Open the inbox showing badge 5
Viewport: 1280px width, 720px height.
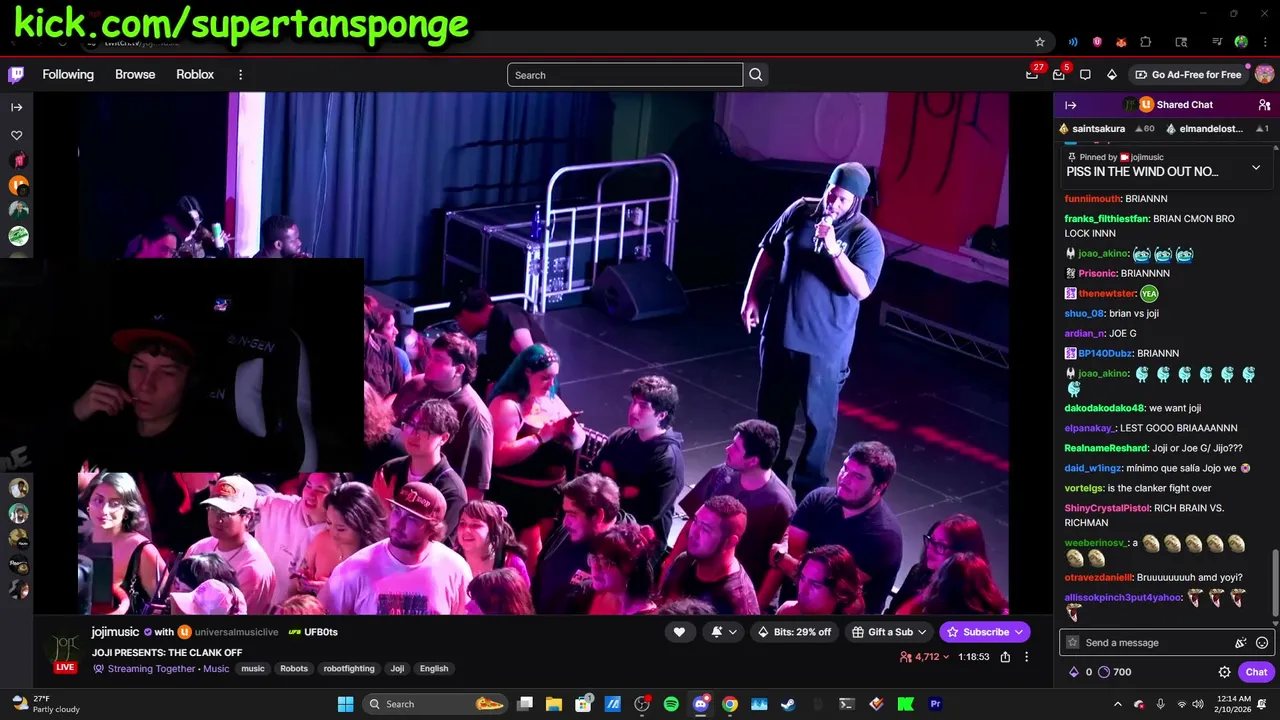tap(1059, 74)
